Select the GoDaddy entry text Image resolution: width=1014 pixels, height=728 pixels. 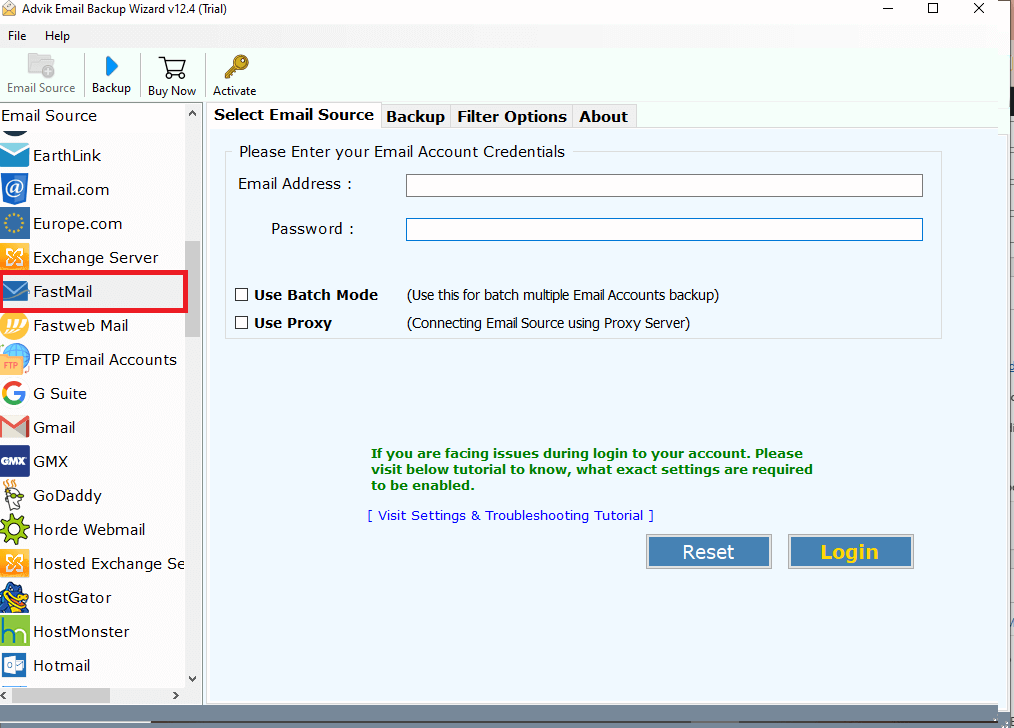click(67, 496)
